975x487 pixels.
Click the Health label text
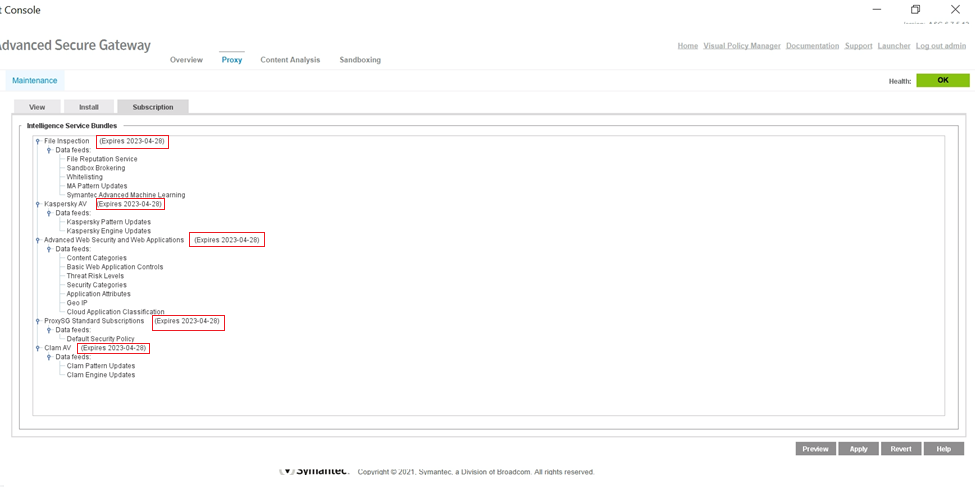tap(900, 81)
